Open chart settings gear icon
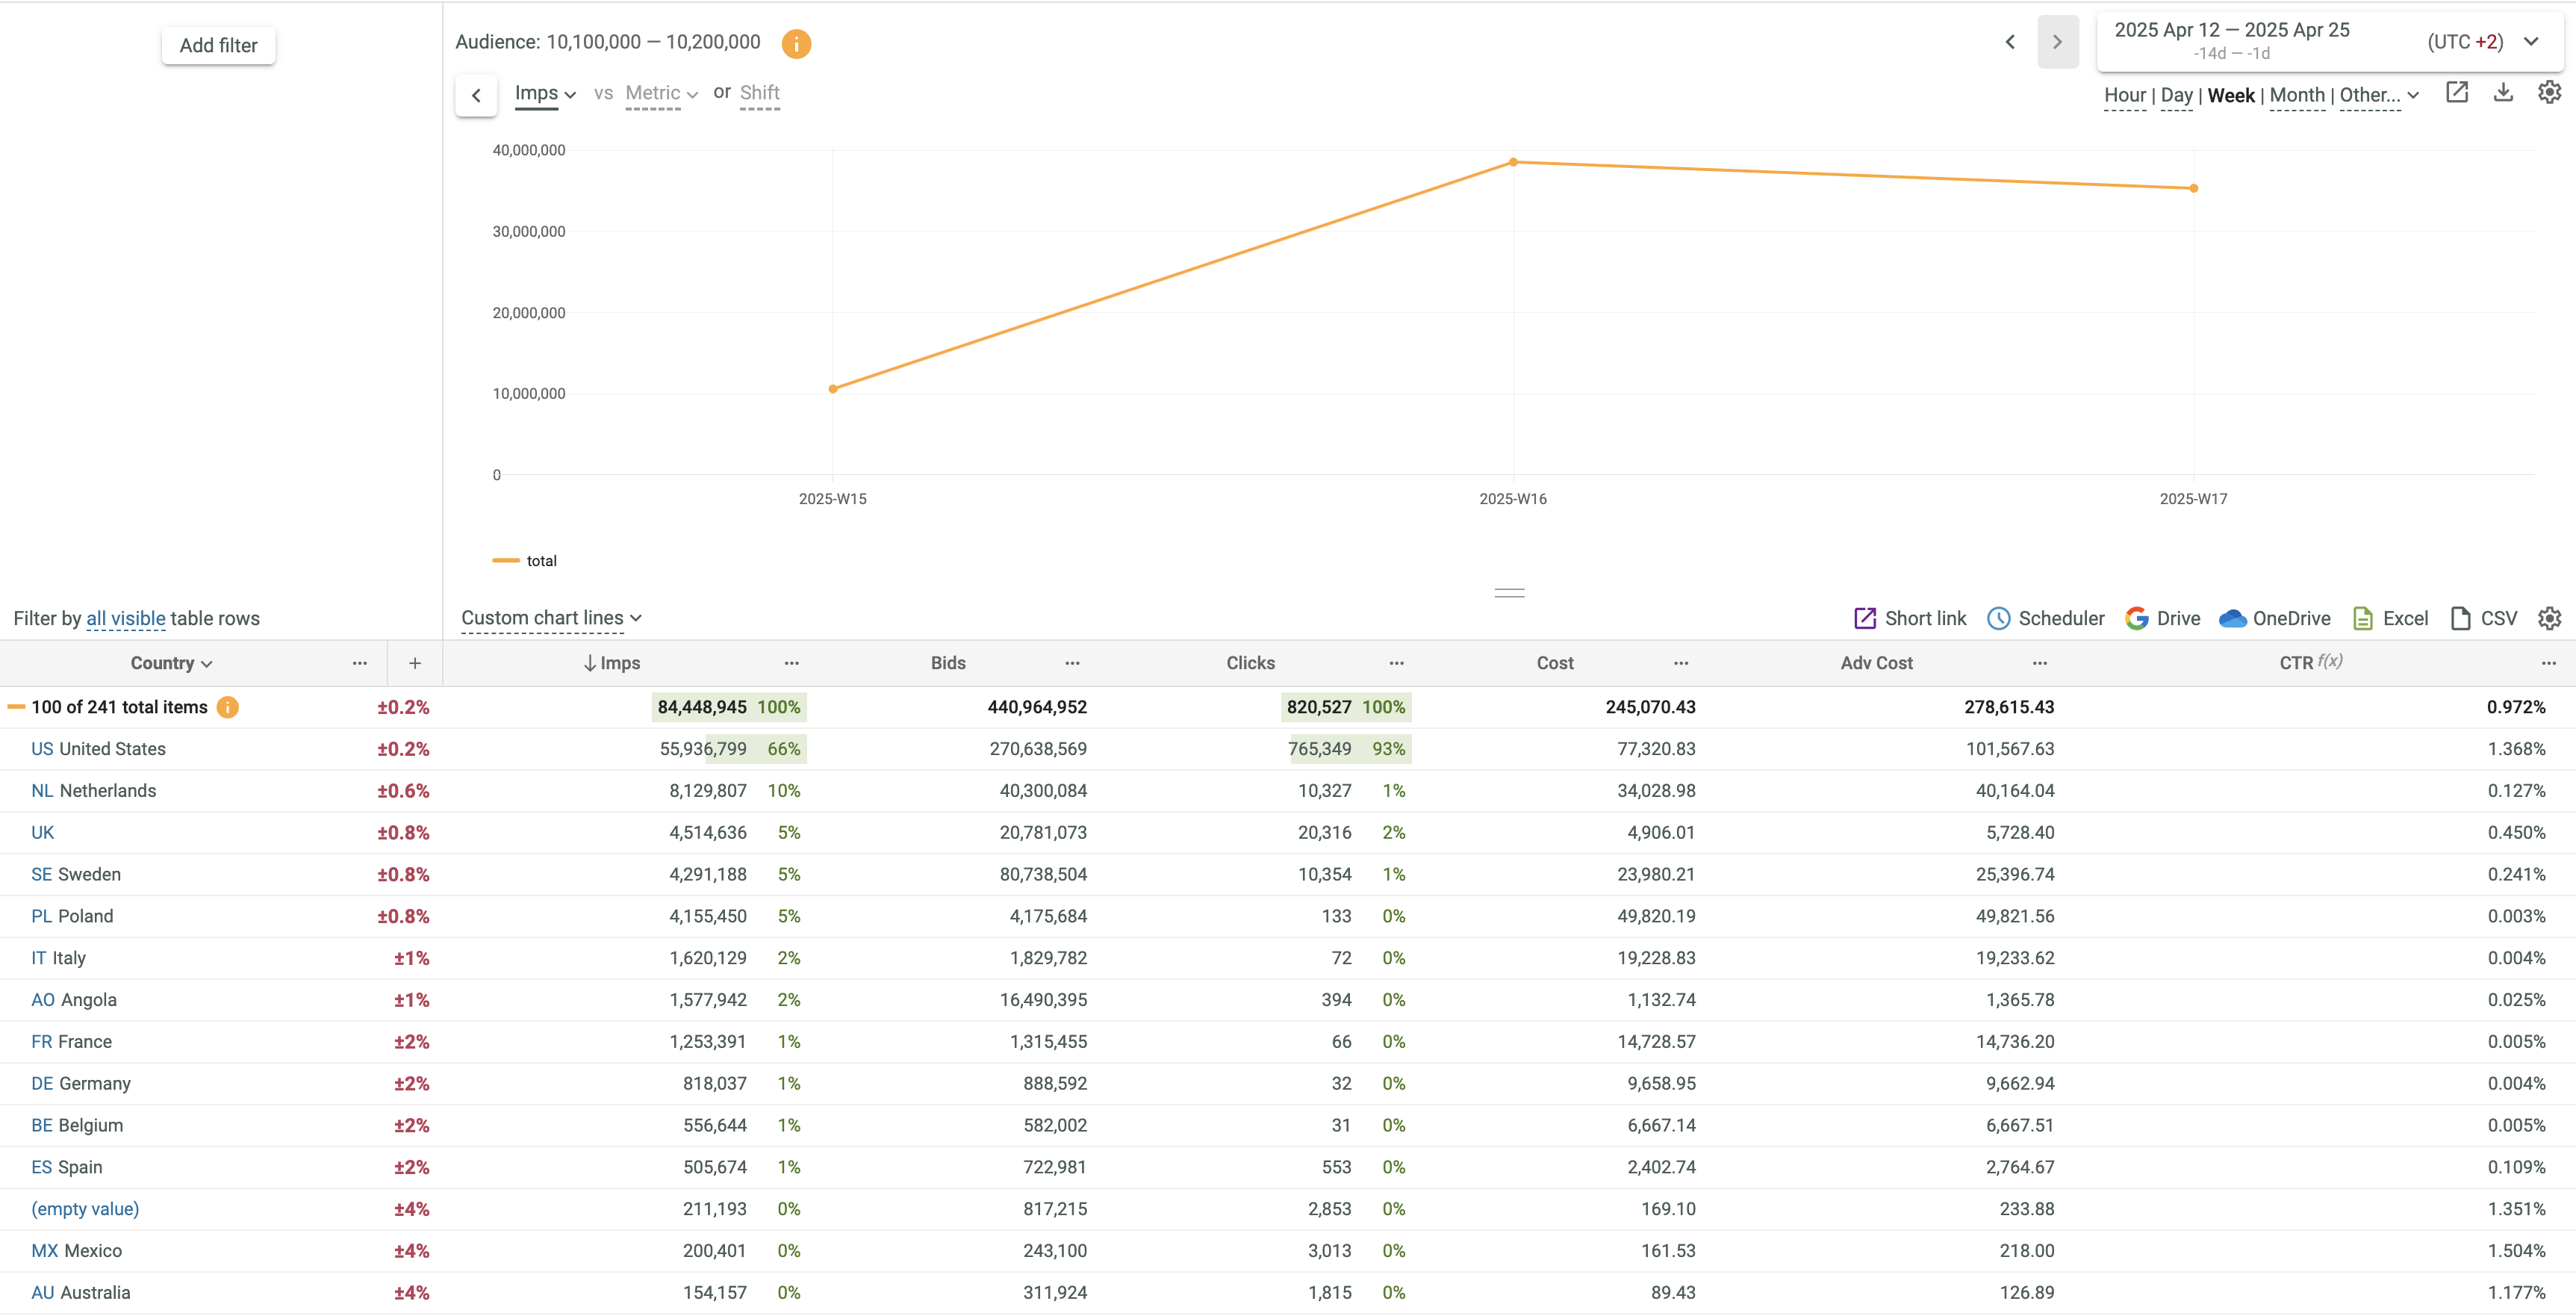 click(2549, 93)
